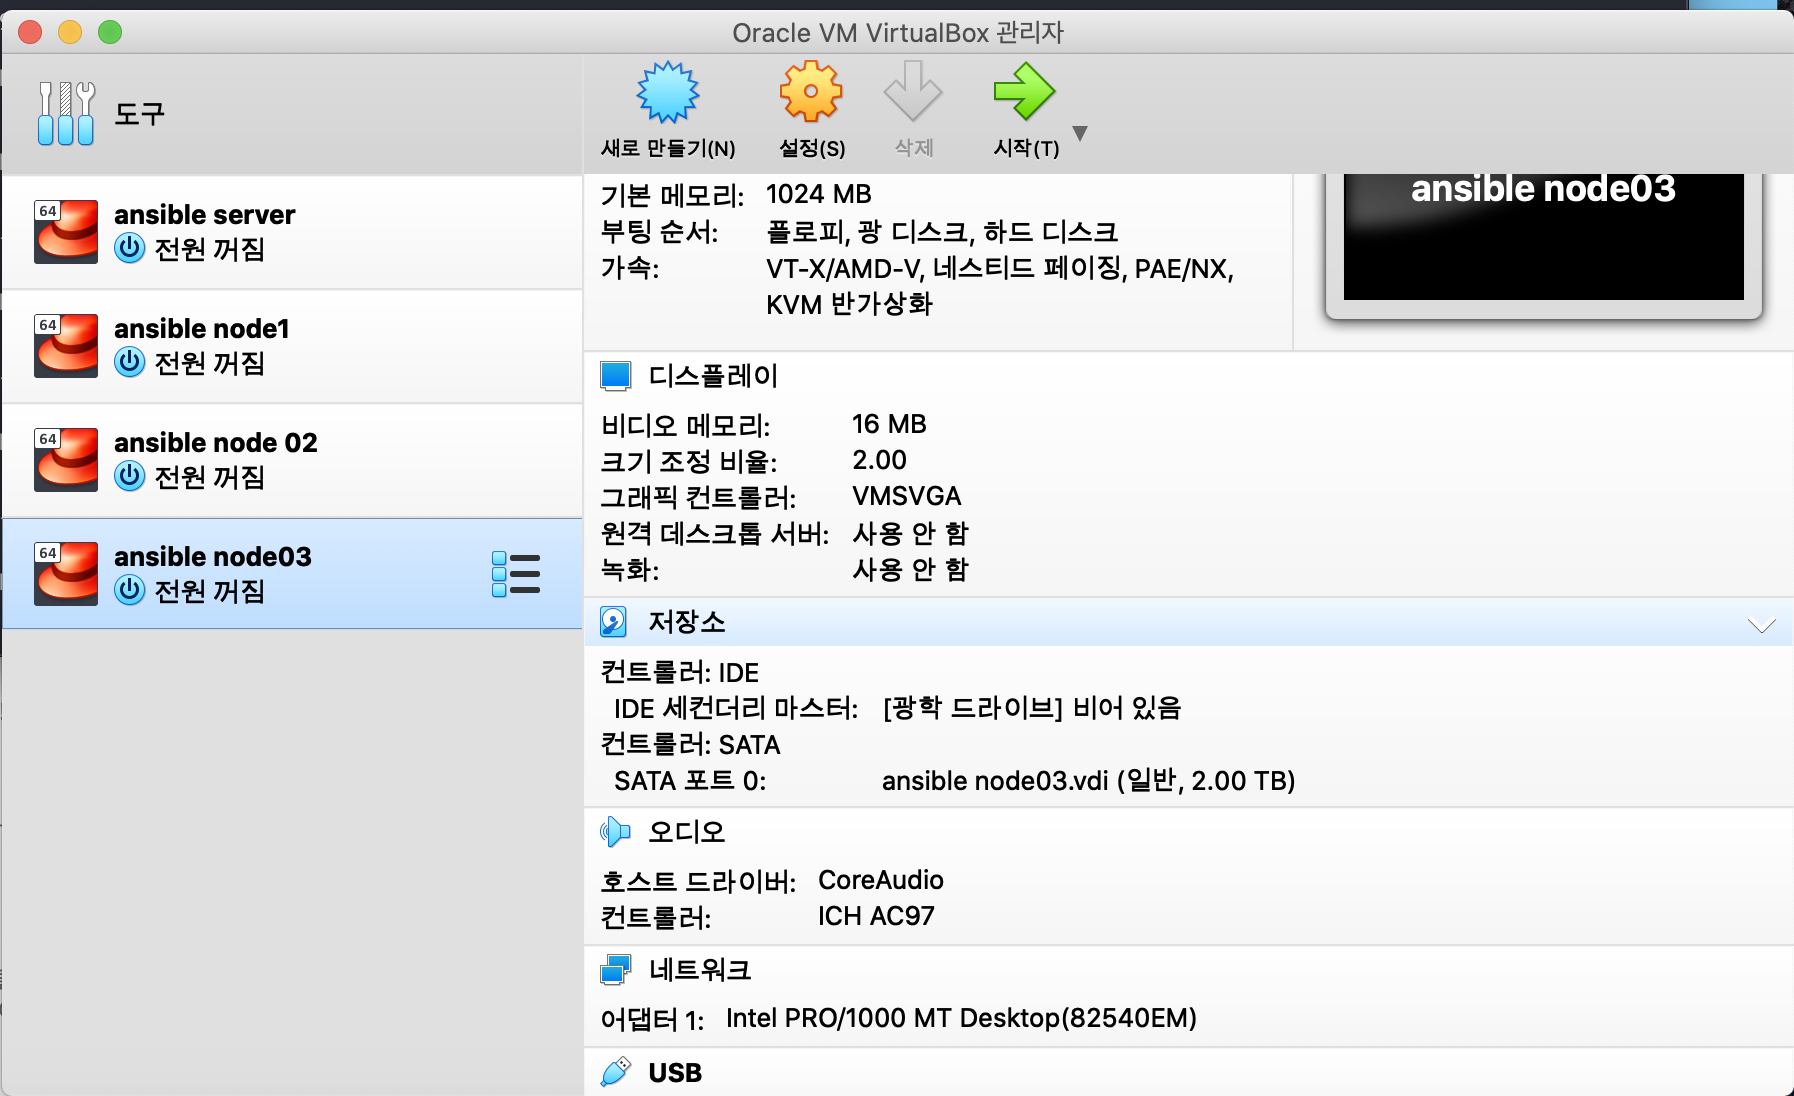Maximize window using the green button
The width and height of the screenshot is (1794, 1096).
point(110,32)
